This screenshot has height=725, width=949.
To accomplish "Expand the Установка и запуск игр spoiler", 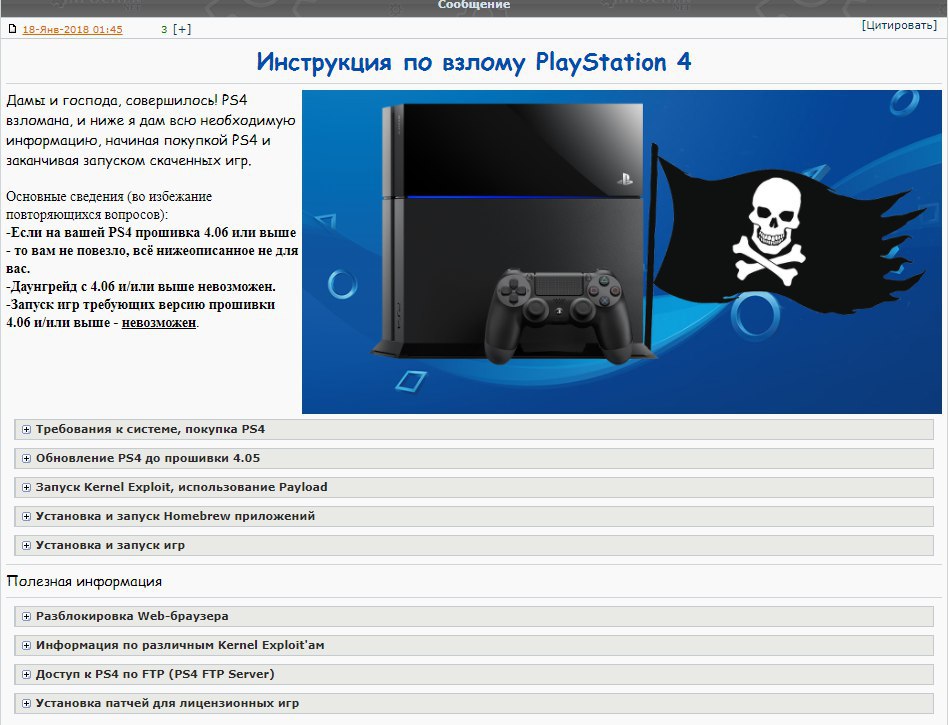I will coord(474,545).
